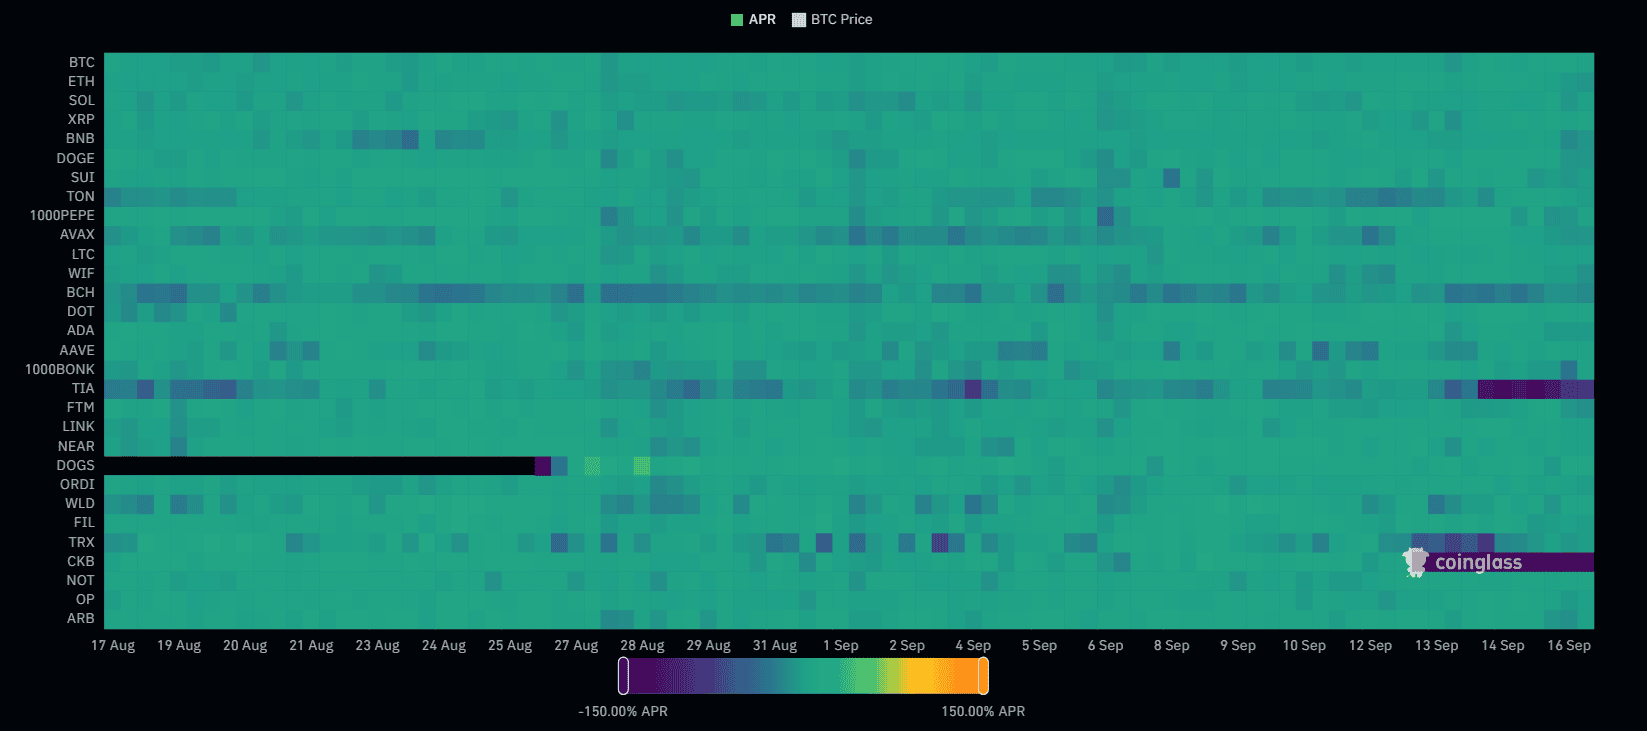
Task: Click the 17 Aug date label
Action: [113, 645]
